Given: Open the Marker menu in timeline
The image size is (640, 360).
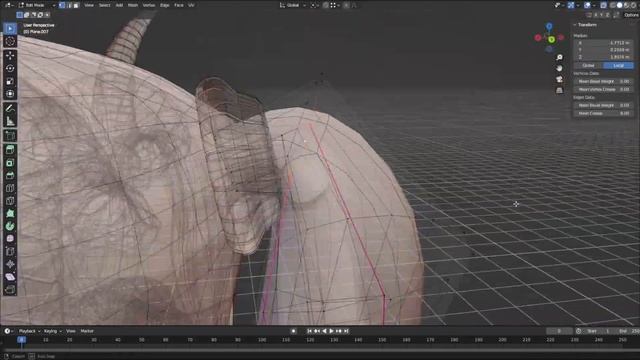Looking at the screenshot, I should [x=87, y=331].
